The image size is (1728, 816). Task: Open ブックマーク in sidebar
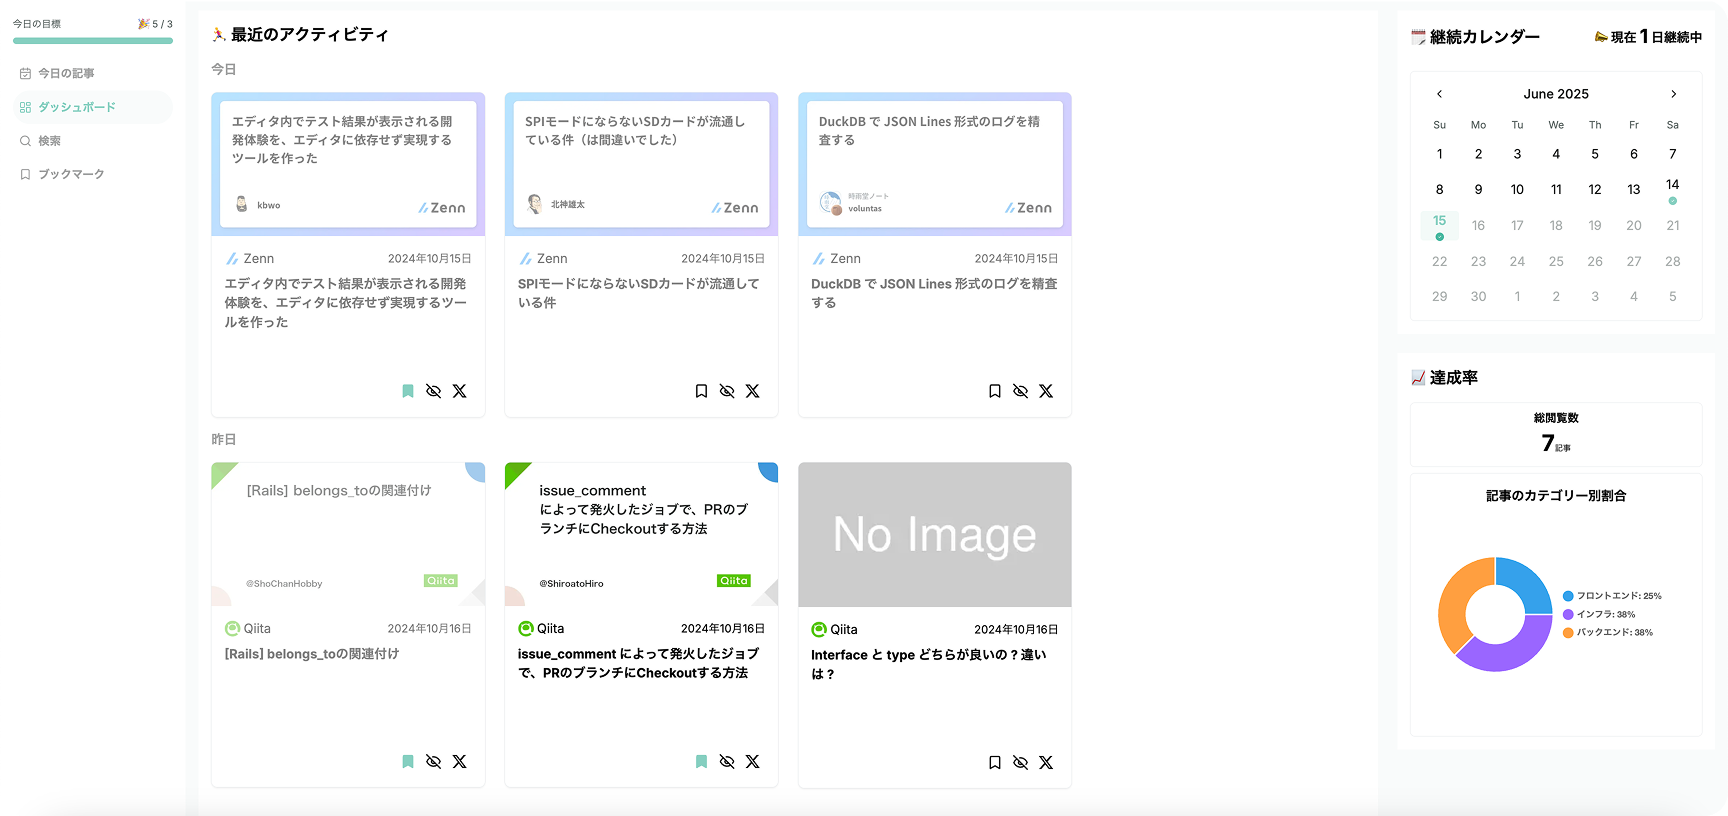(92, 174)
